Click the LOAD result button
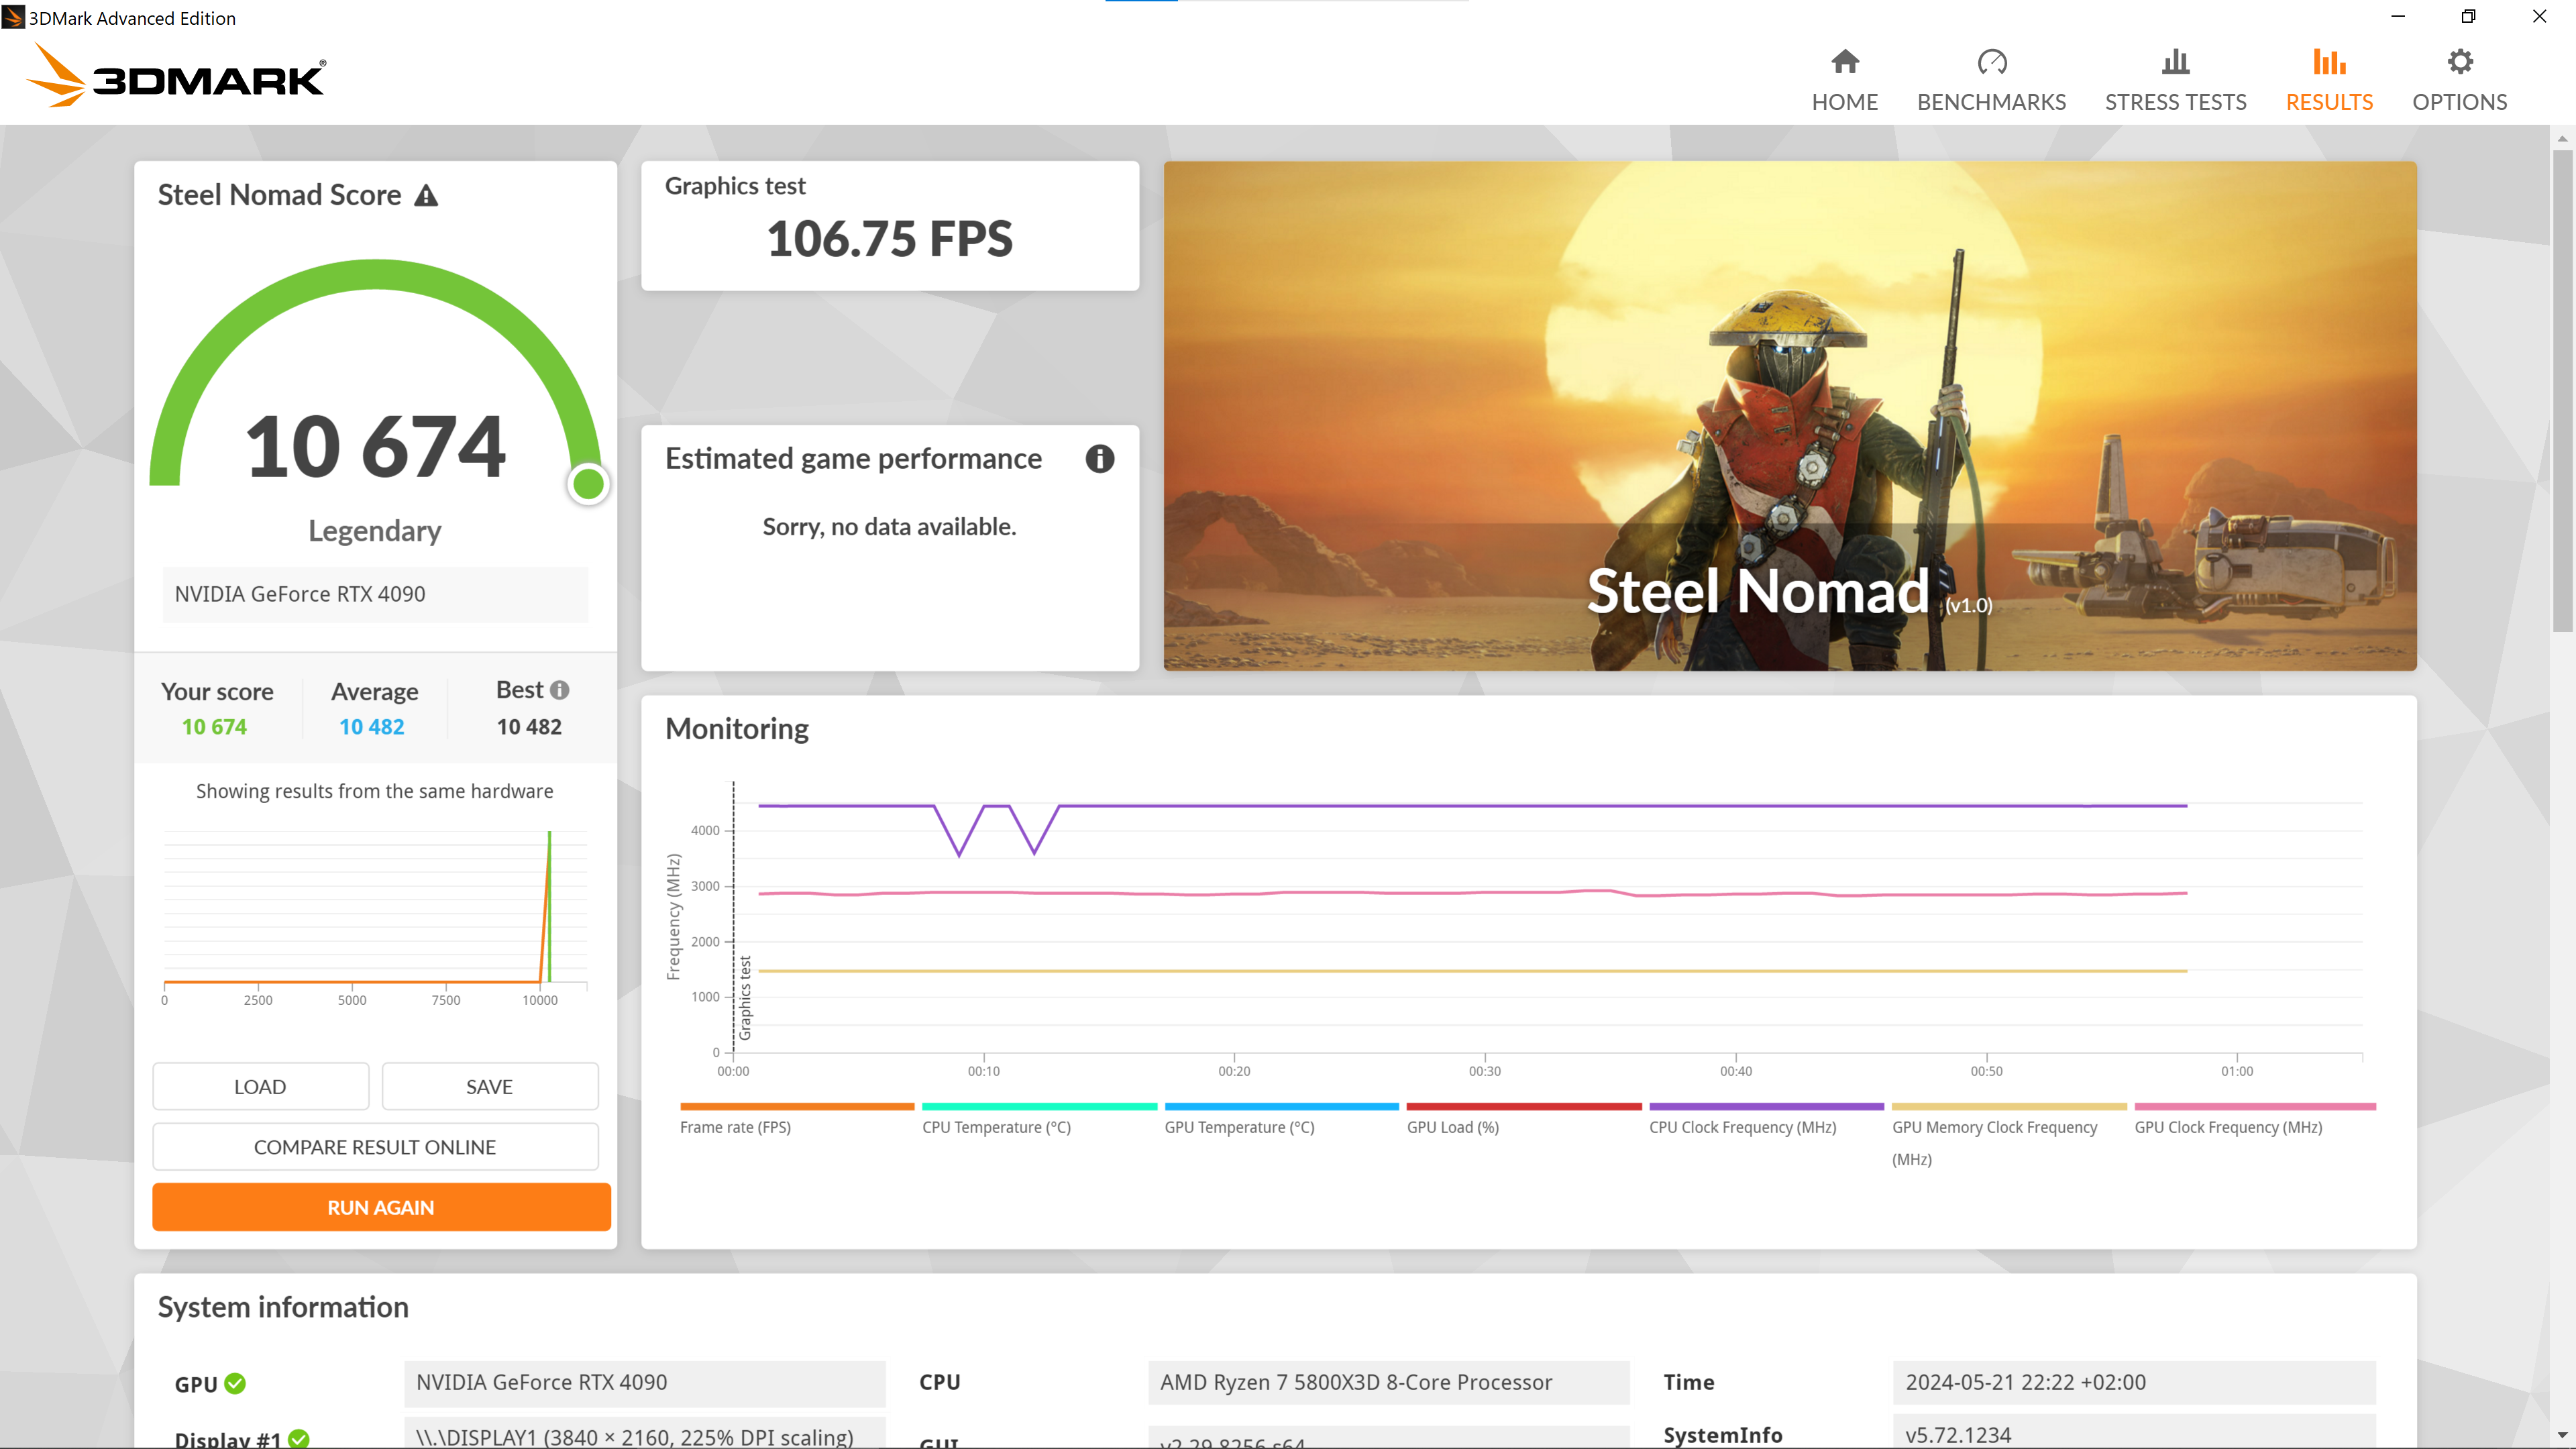2576x1449 pixels. point(260,1087)
